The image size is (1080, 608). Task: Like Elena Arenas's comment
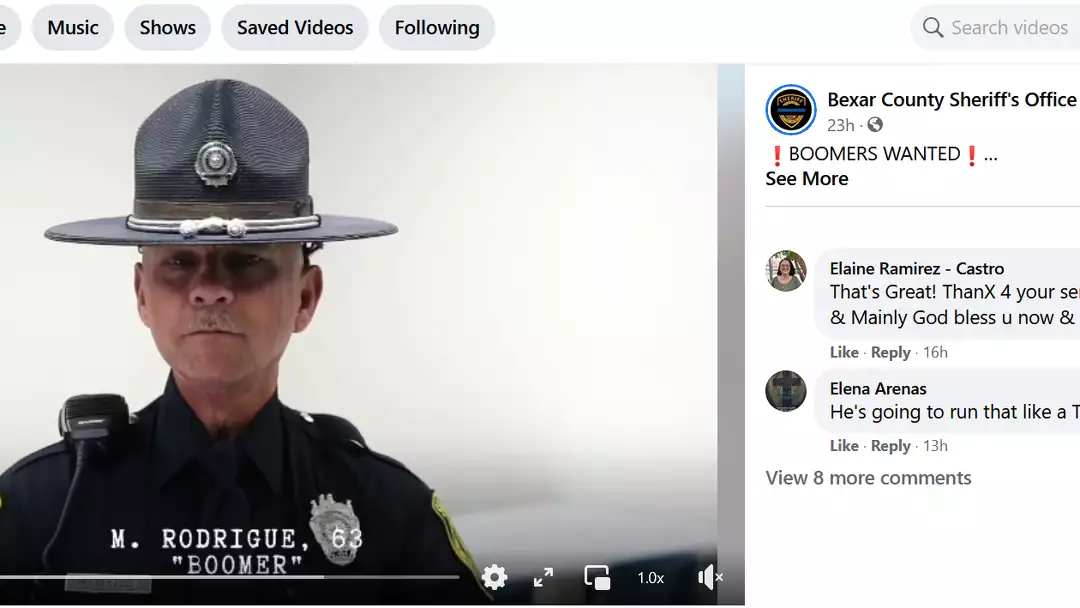[844, 446]
